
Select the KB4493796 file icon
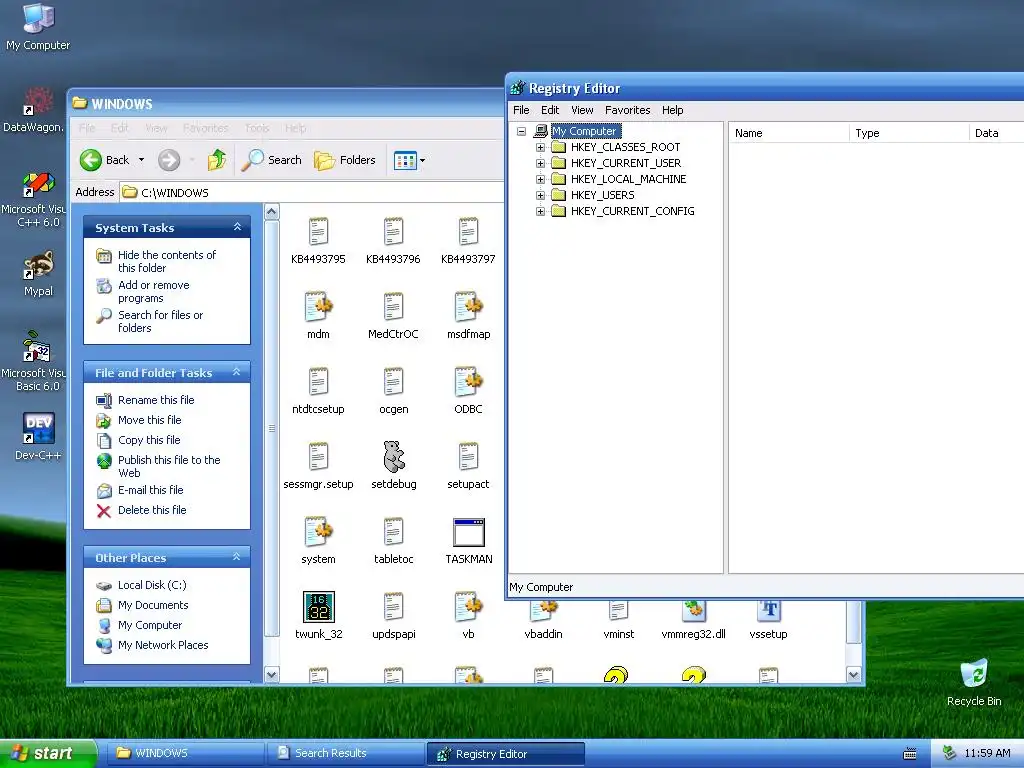(x=393, y=232)
